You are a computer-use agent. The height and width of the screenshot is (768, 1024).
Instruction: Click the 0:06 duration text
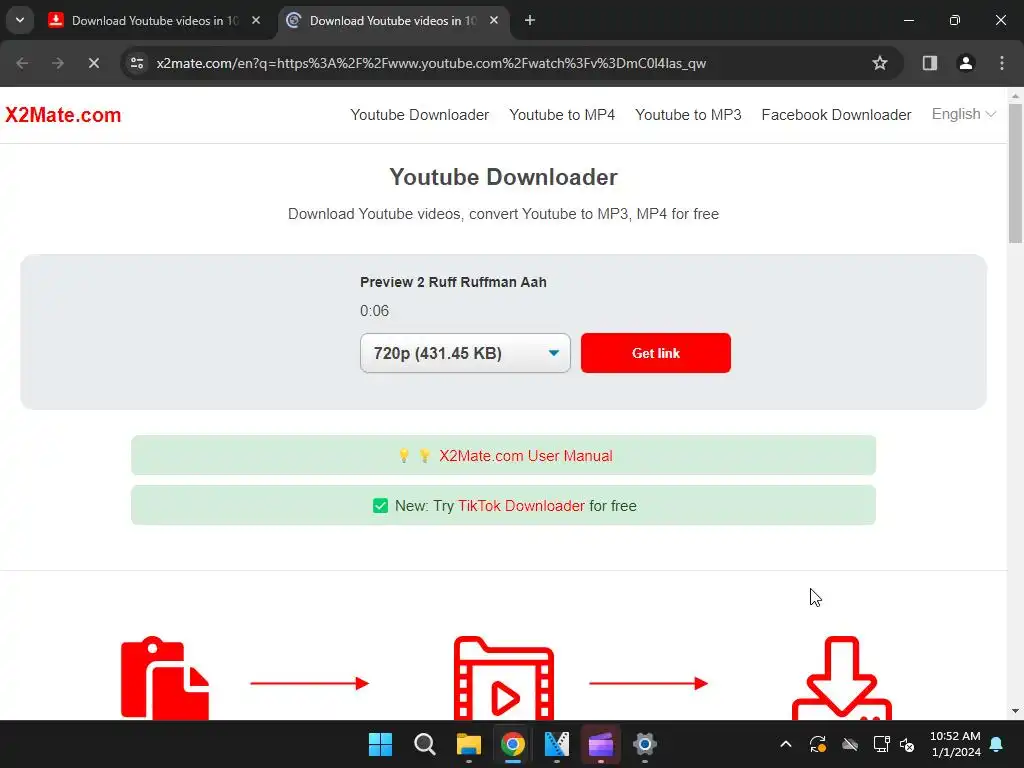[374, 311]
